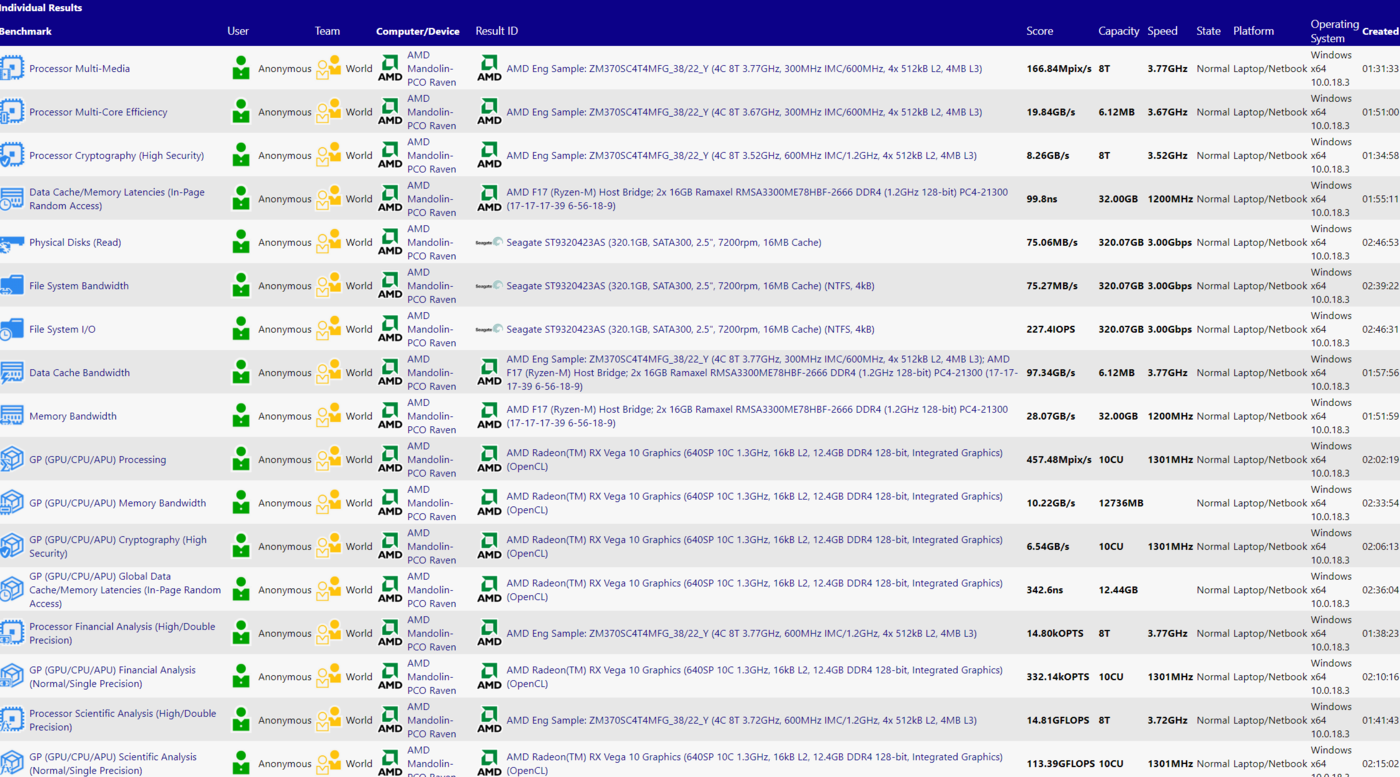Click Seagate logo in File System Bandwidth row

(x=489, y=286)
